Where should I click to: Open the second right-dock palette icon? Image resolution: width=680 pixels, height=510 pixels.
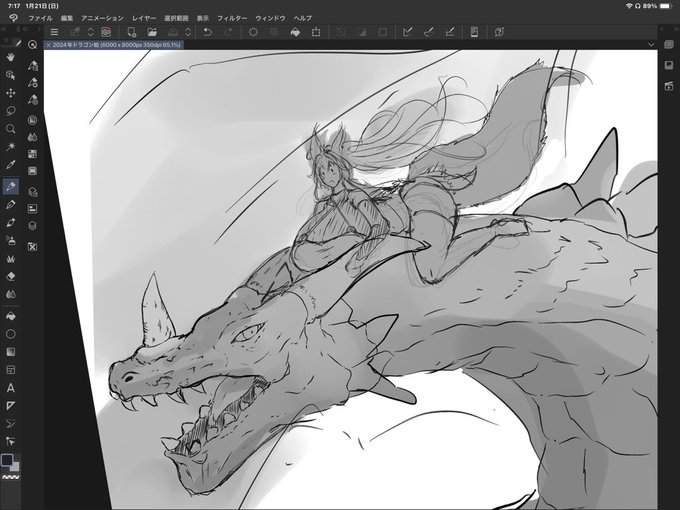point(669,65)
